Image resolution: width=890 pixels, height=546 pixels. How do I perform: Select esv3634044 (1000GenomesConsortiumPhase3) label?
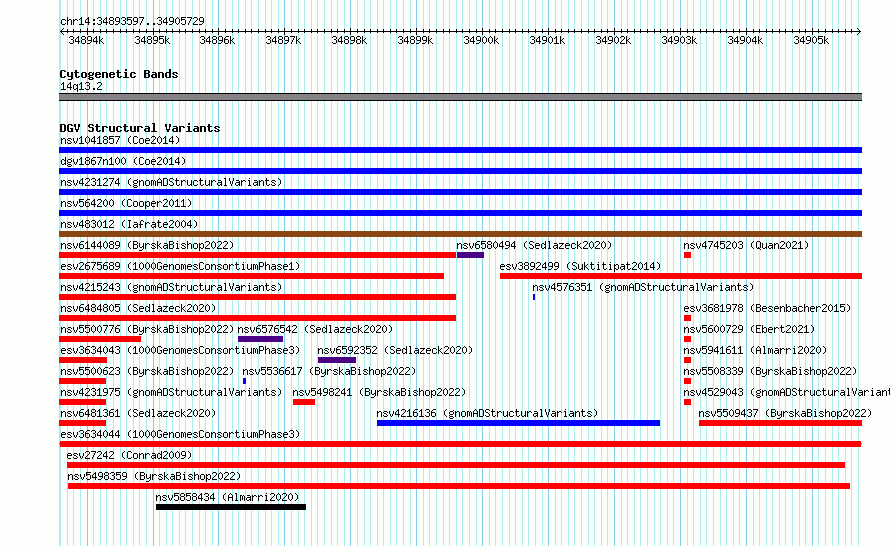click(180, 434)
